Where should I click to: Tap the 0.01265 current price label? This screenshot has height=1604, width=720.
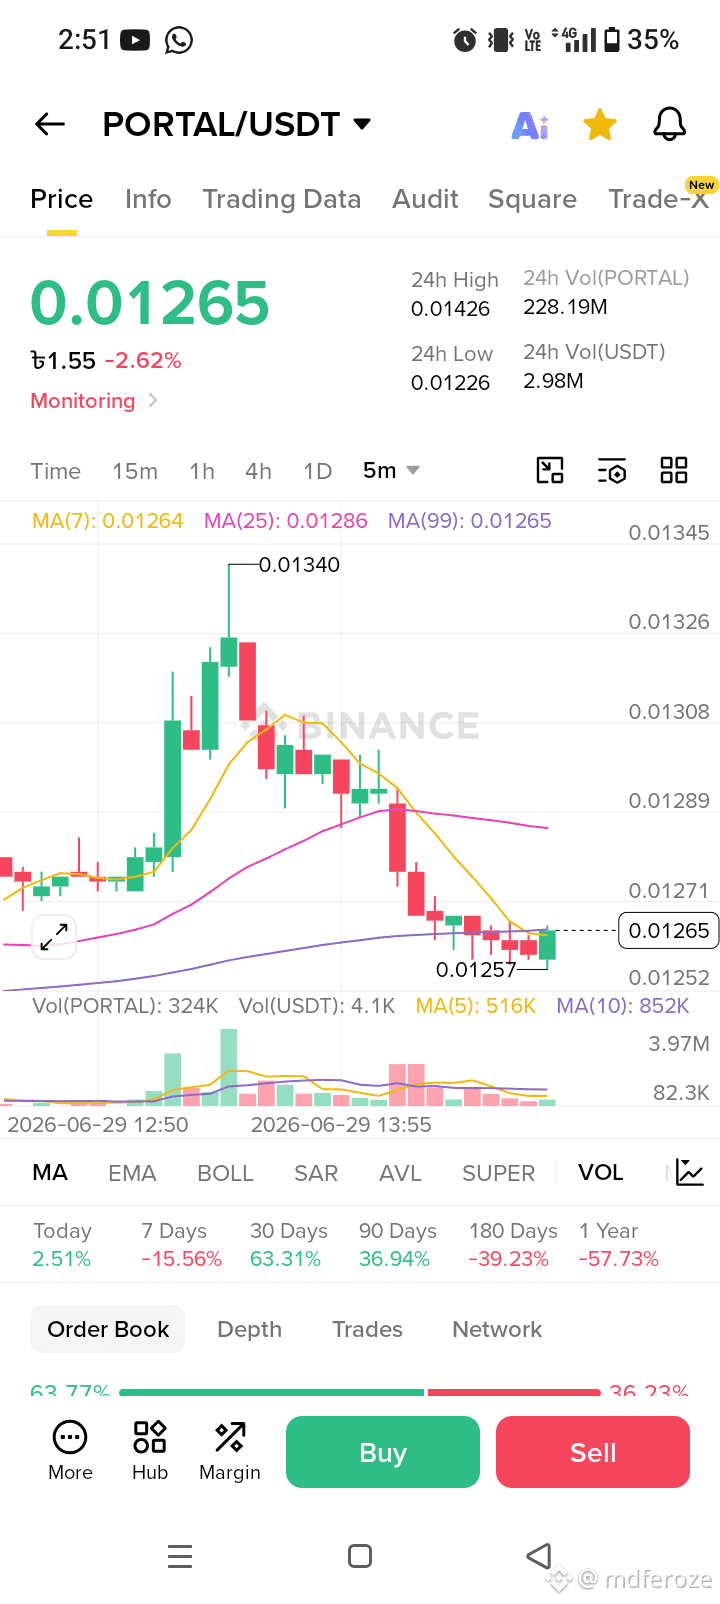point(668,931)
